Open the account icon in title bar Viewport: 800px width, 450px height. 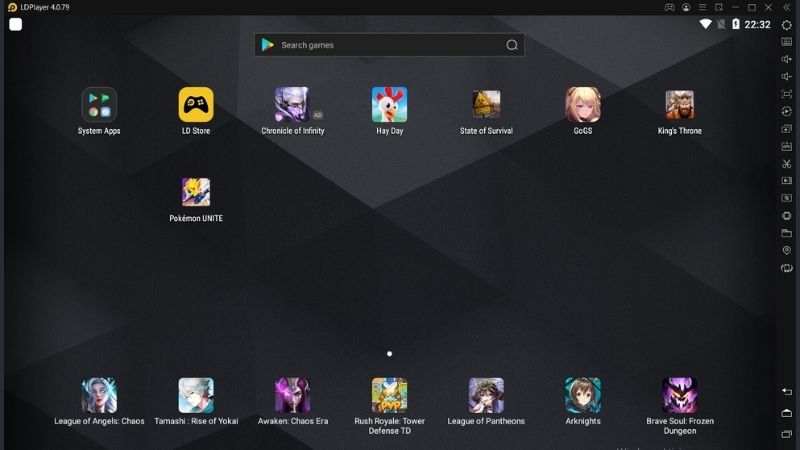(x=686, y=7)
